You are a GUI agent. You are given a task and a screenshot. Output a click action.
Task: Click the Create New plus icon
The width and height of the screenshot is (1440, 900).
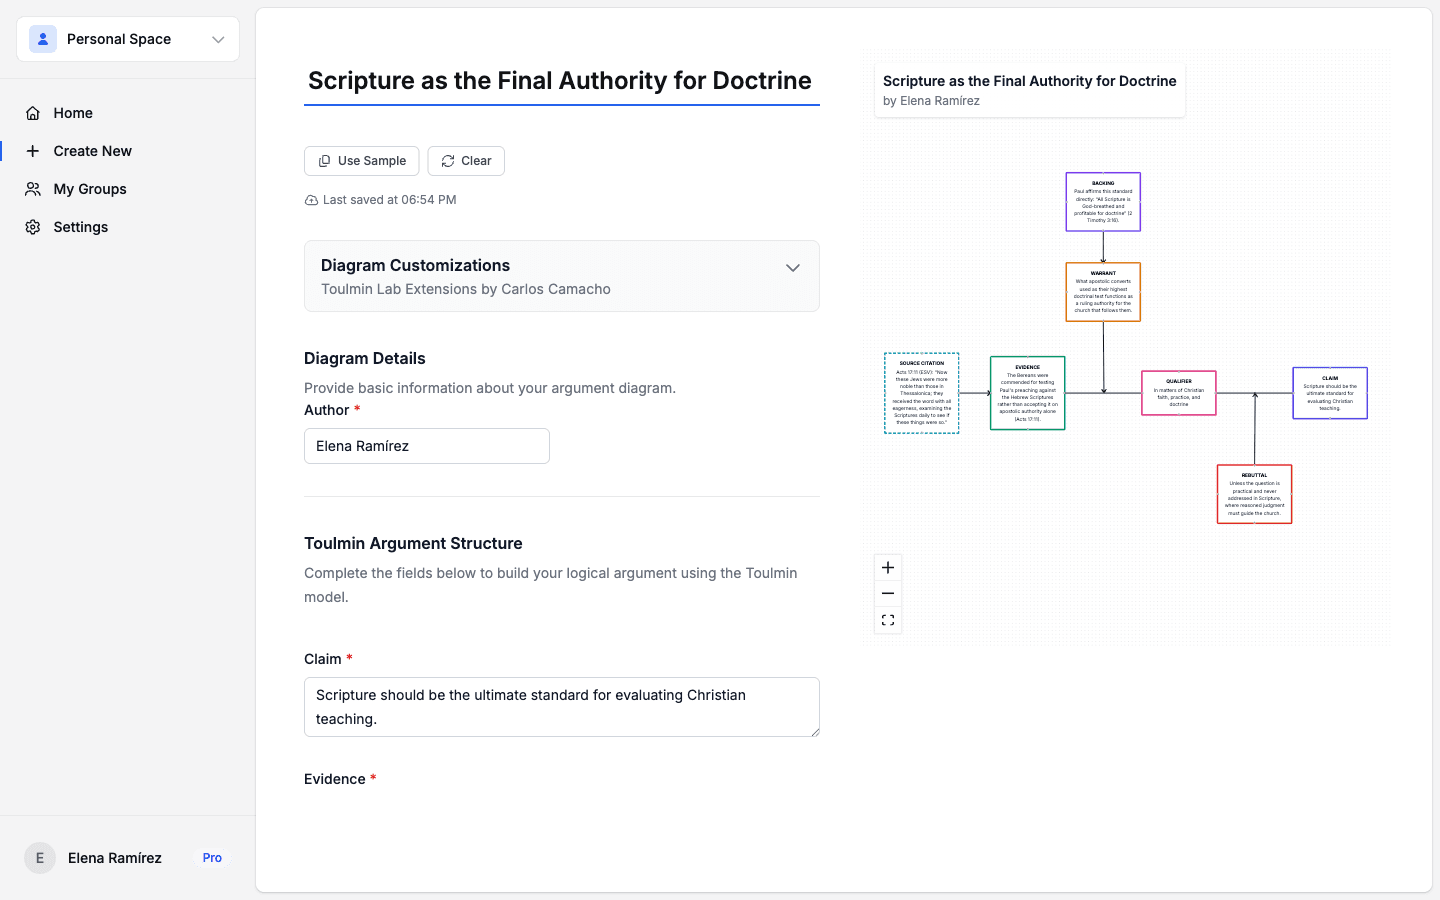coord(33,150)
